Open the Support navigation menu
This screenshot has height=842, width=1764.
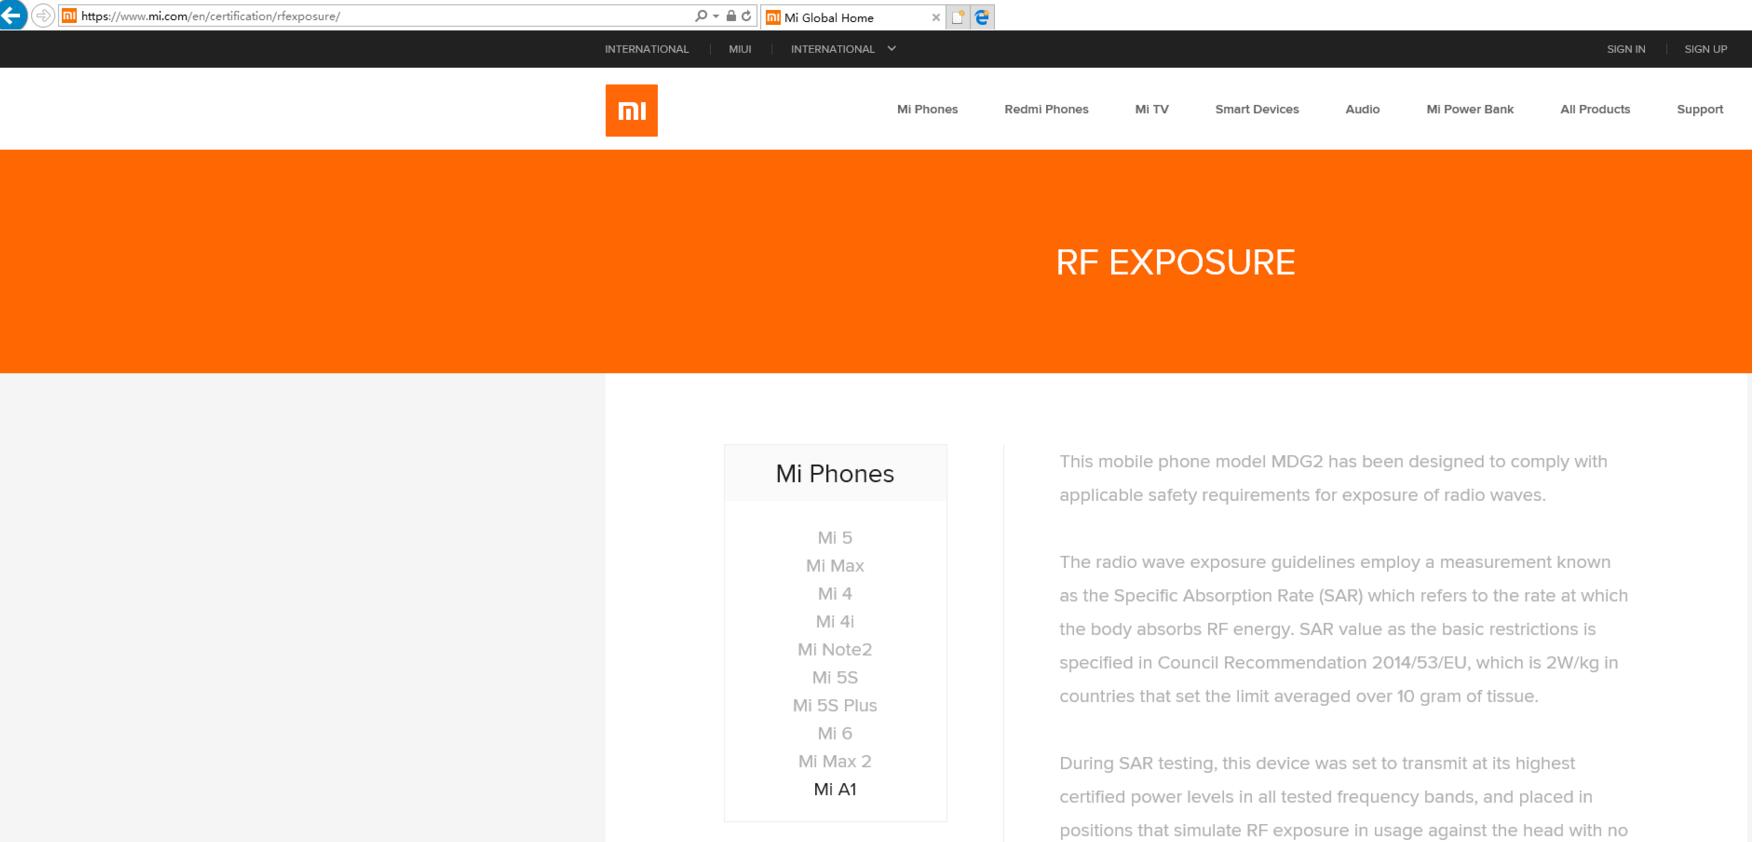(x=1700, y=109)
